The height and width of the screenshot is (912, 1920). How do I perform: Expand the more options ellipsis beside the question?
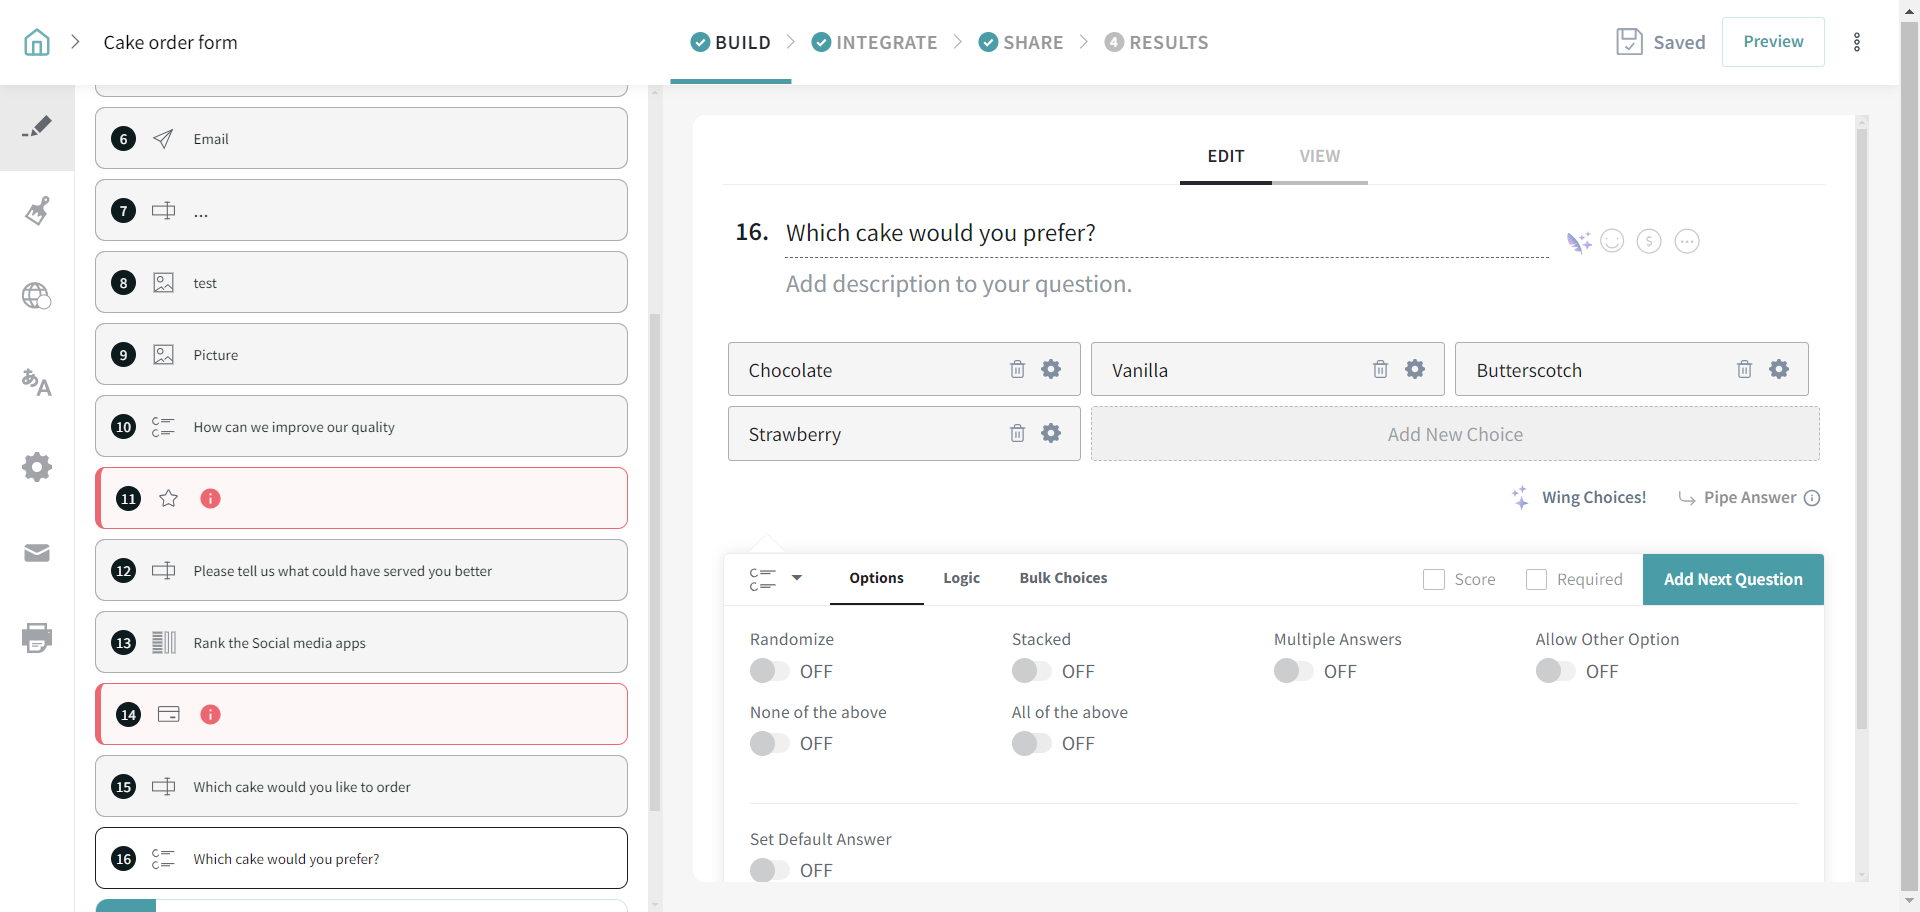point(1687,241)
